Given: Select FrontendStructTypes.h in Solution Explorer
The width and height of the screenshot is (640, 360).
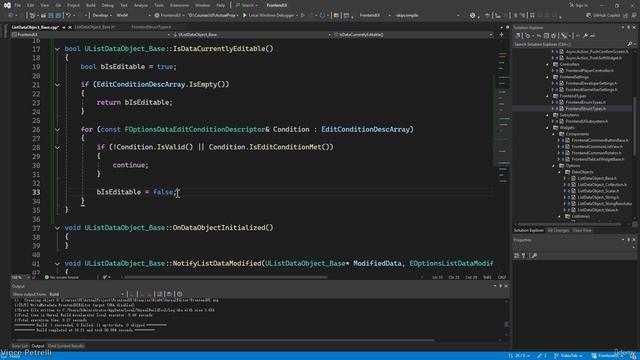Looking at the screenshot, I should coord(585,109).
